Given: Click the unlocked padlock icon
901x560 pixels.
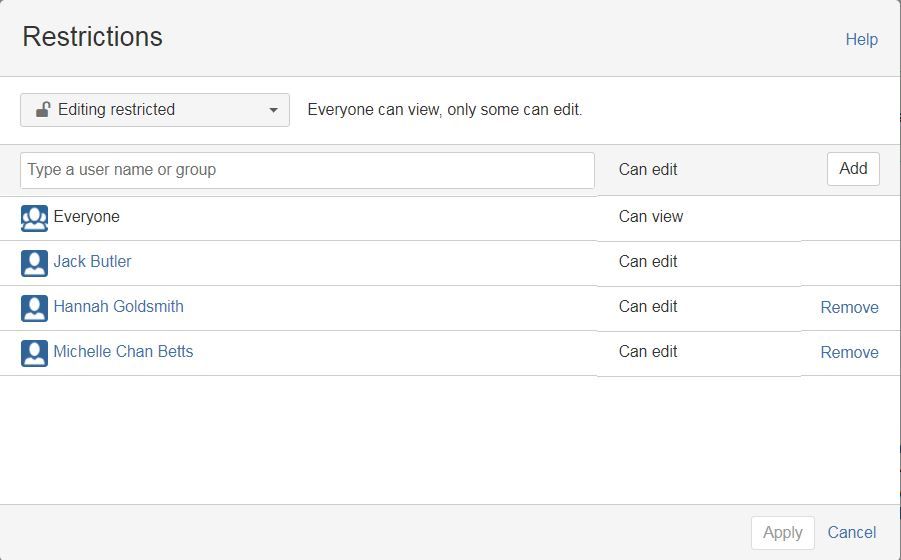Looking at the screenshot, I should pyautogui.click(x=43, y=110).
